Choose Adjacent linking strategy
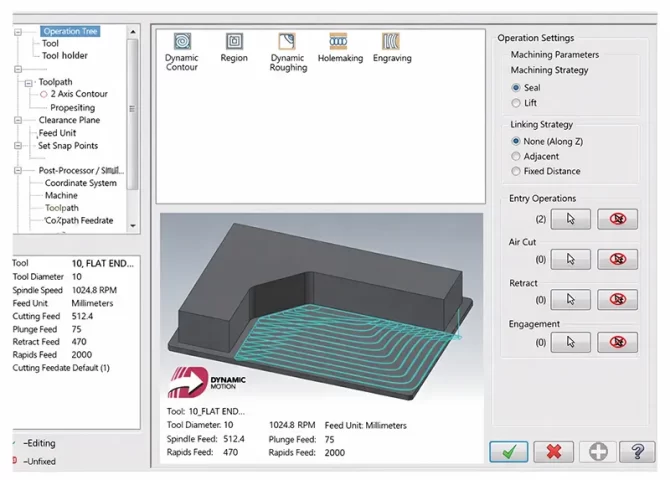Image resolution: width=670 pixels, height=480 pixels. point(516,156)
